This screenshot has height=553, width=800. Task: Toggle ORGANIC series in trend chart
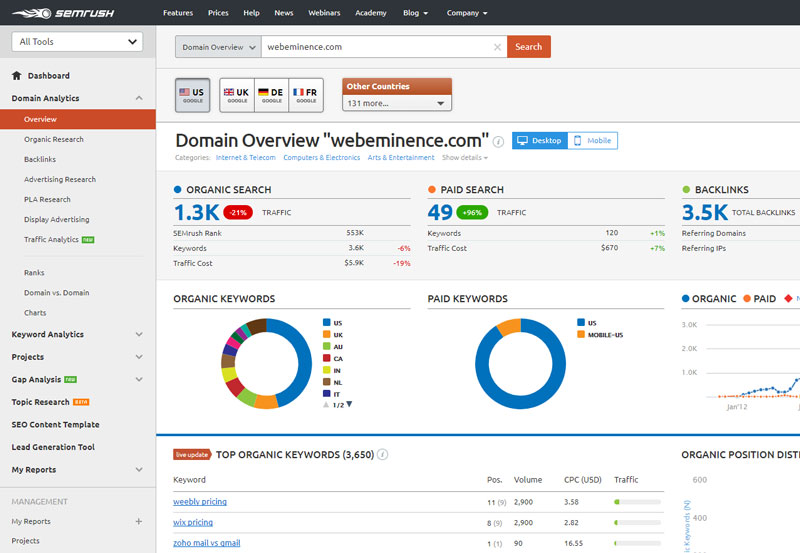pyautogui.click(x=709, y=298)
